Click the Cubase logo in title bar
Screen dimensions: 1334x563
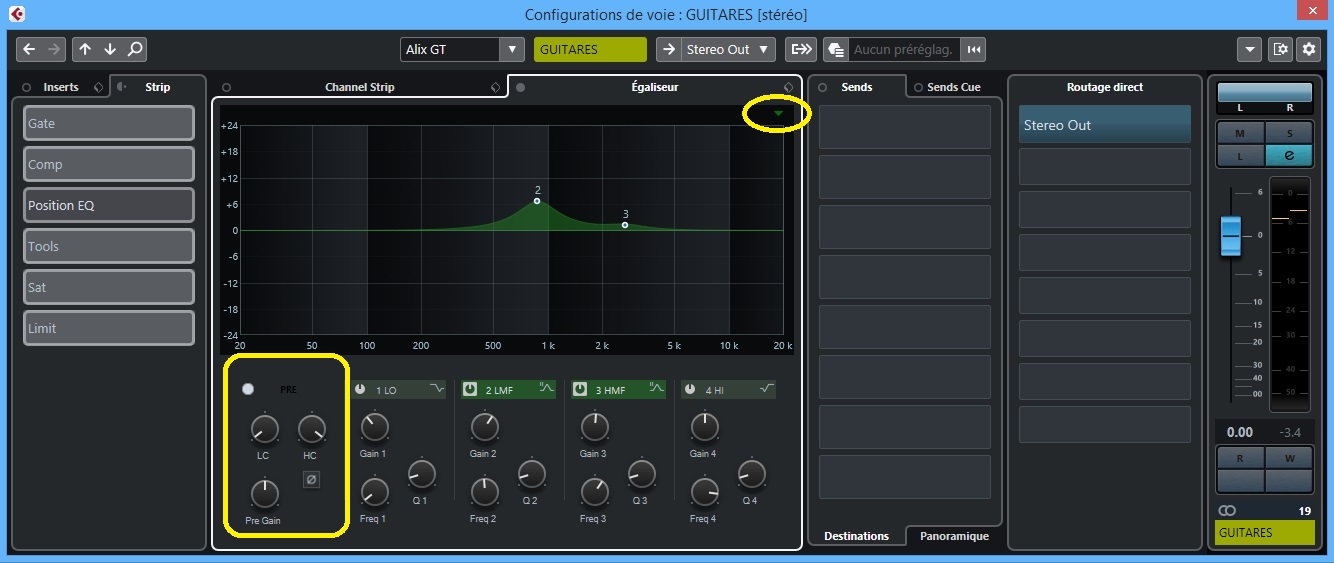(16, 14)
